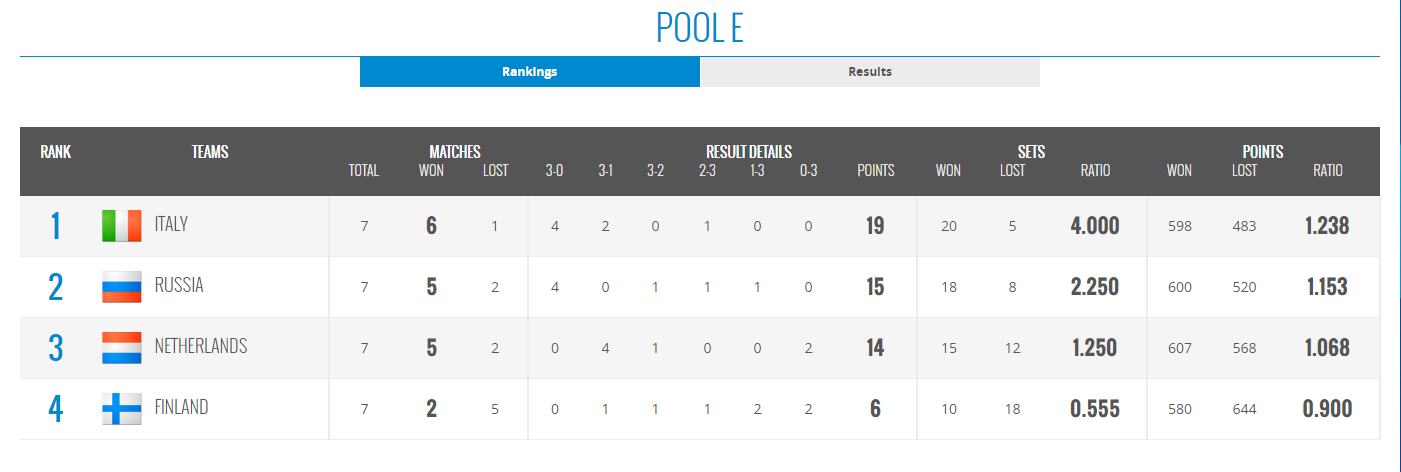Click Russia's 2.250 set ratio
The image size is (1401, 472).
click(x=1094, y=287)
